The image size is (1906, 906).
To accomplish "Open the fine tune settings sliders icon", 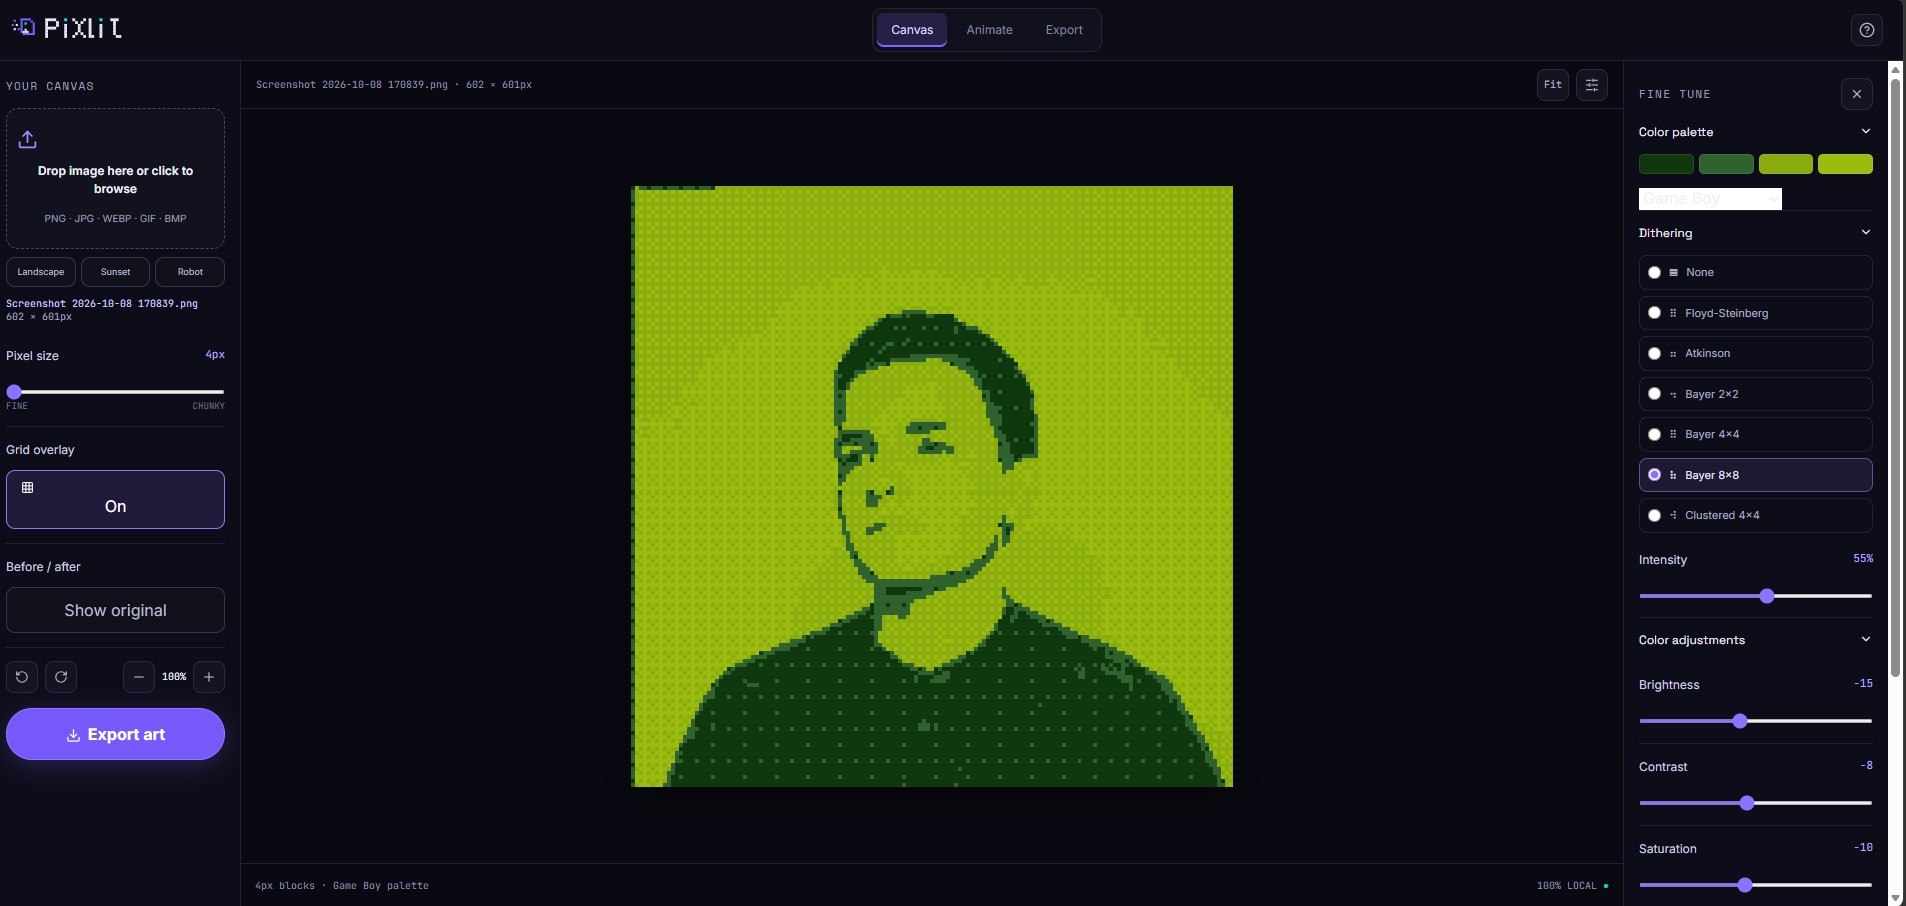I will 1592,85.
